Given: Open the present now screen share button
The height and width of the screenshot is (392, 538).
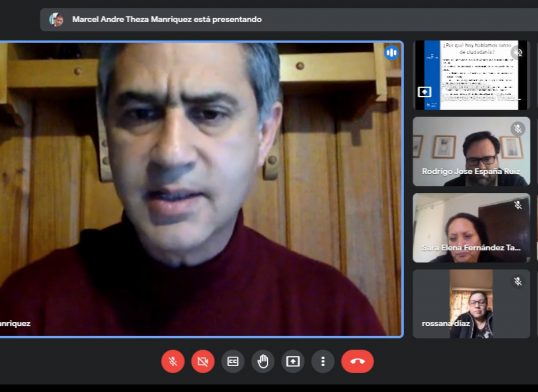Looking at the screenshot, I should point(293,361).
